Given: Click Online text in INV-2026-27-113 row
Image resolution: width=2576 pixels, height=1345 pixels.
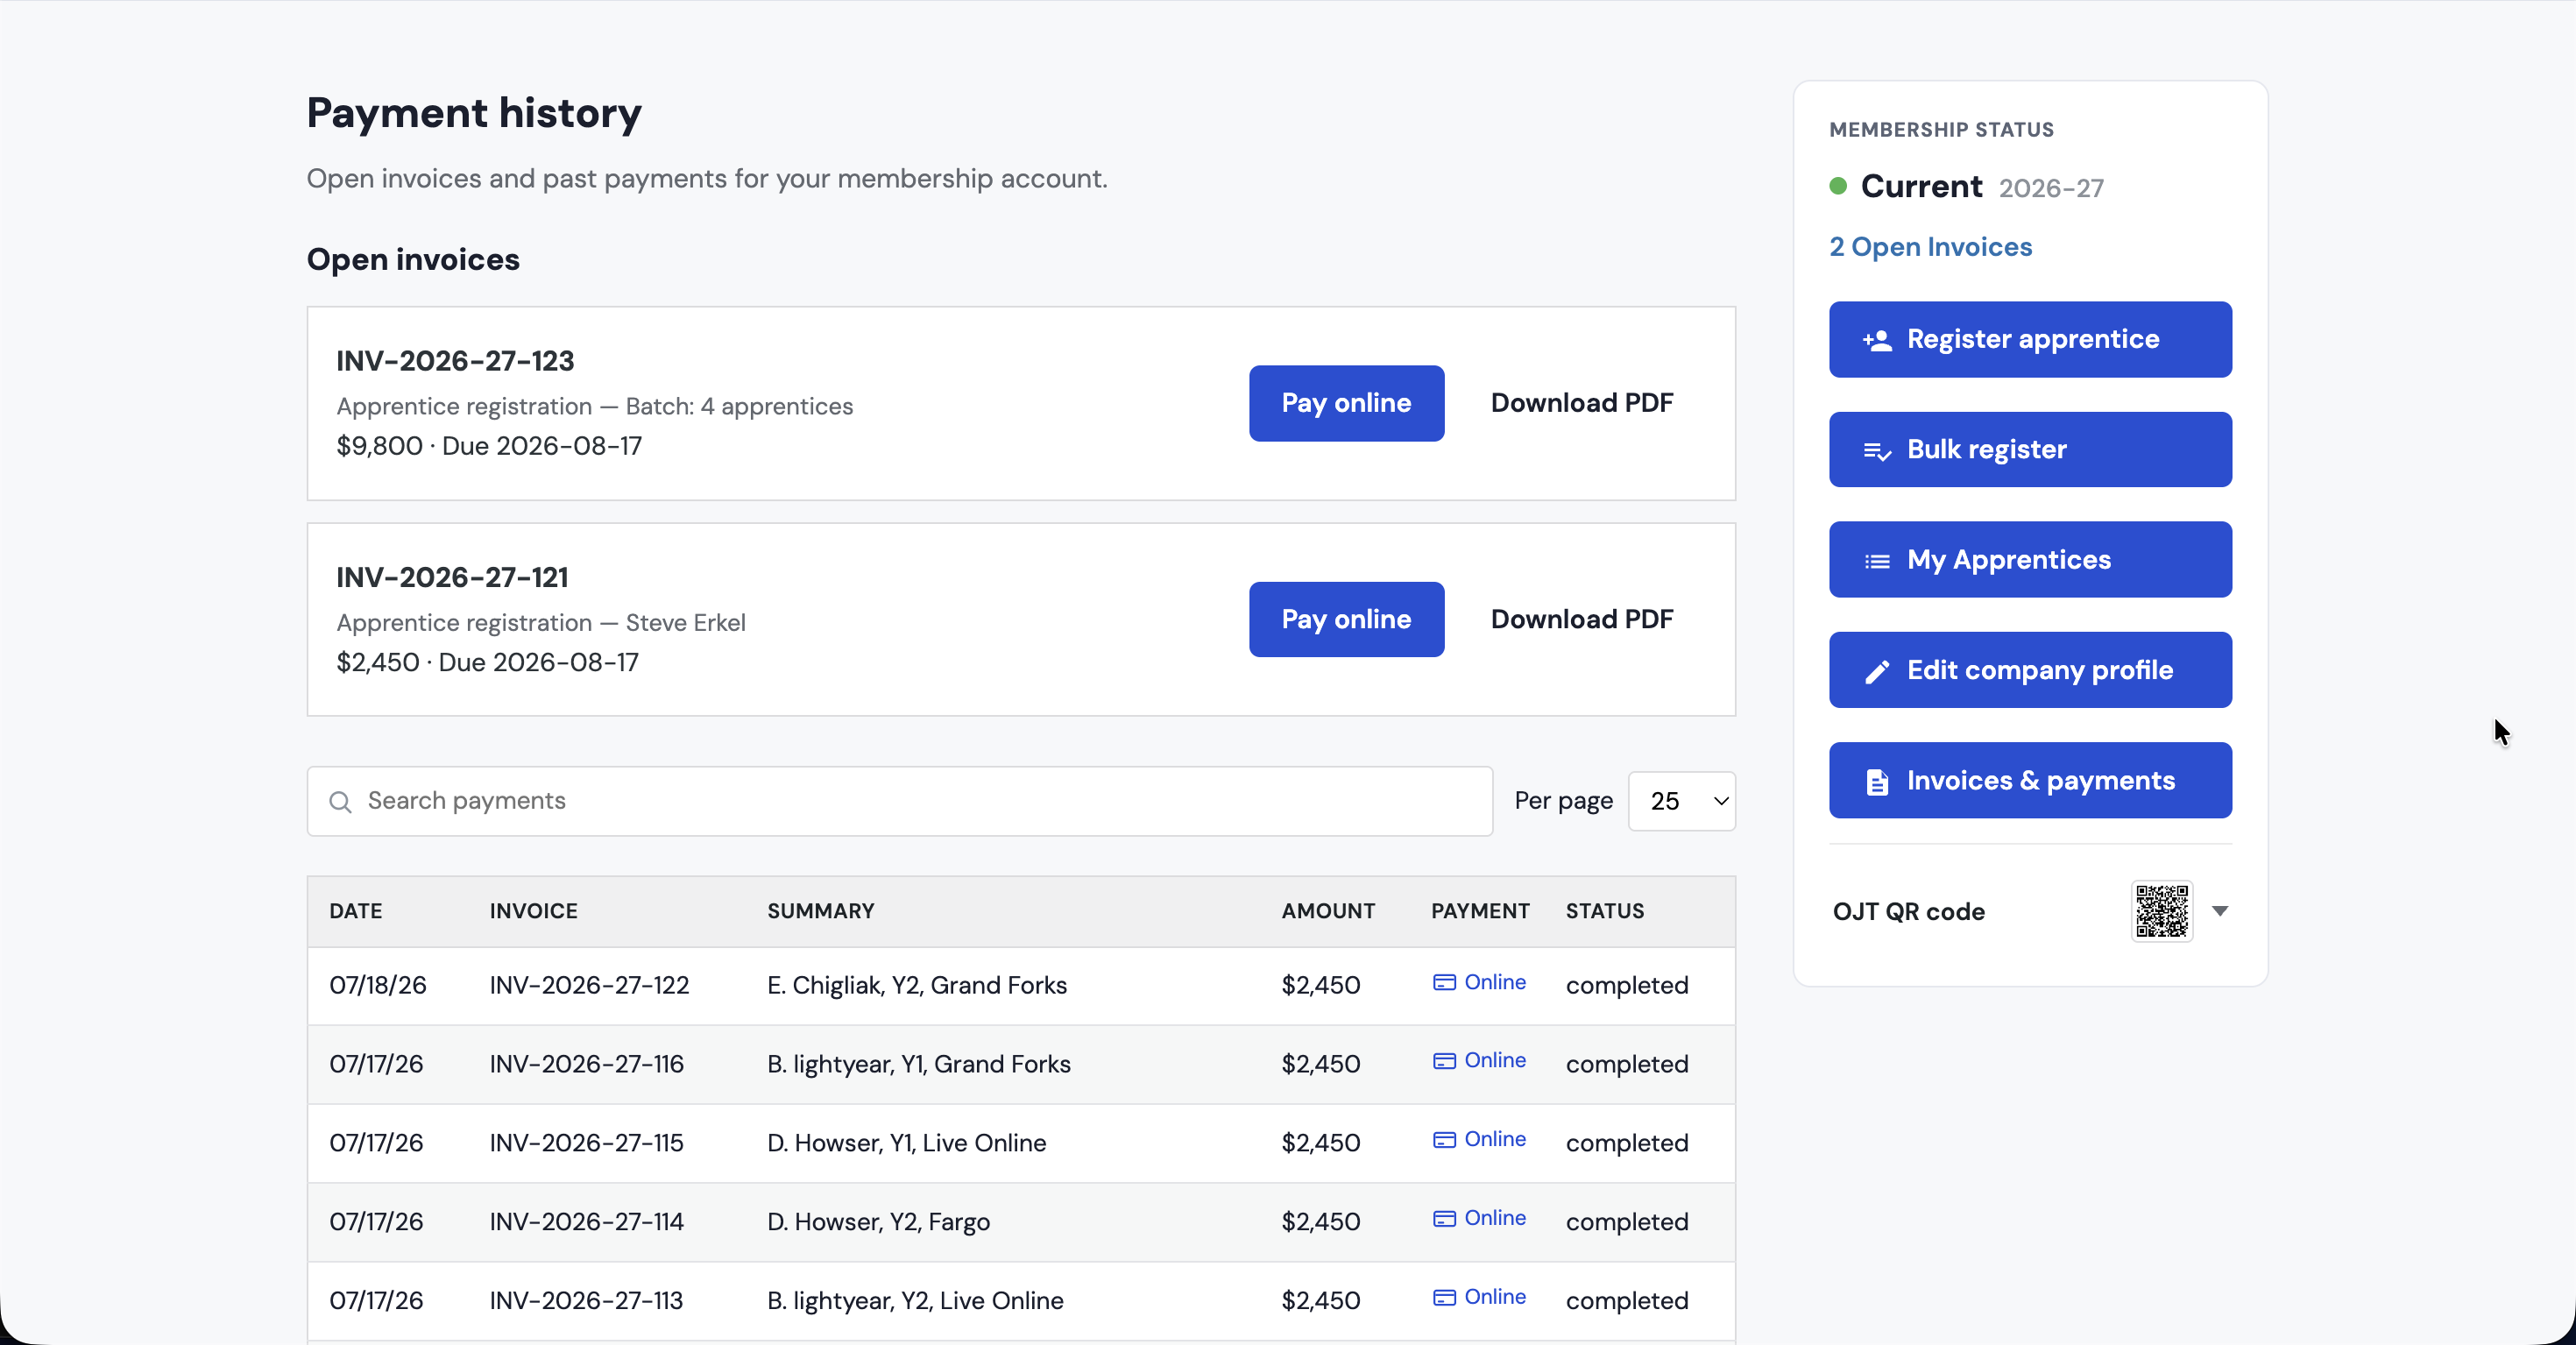Looking at the screenshot, I should tap(1494, 1297).
